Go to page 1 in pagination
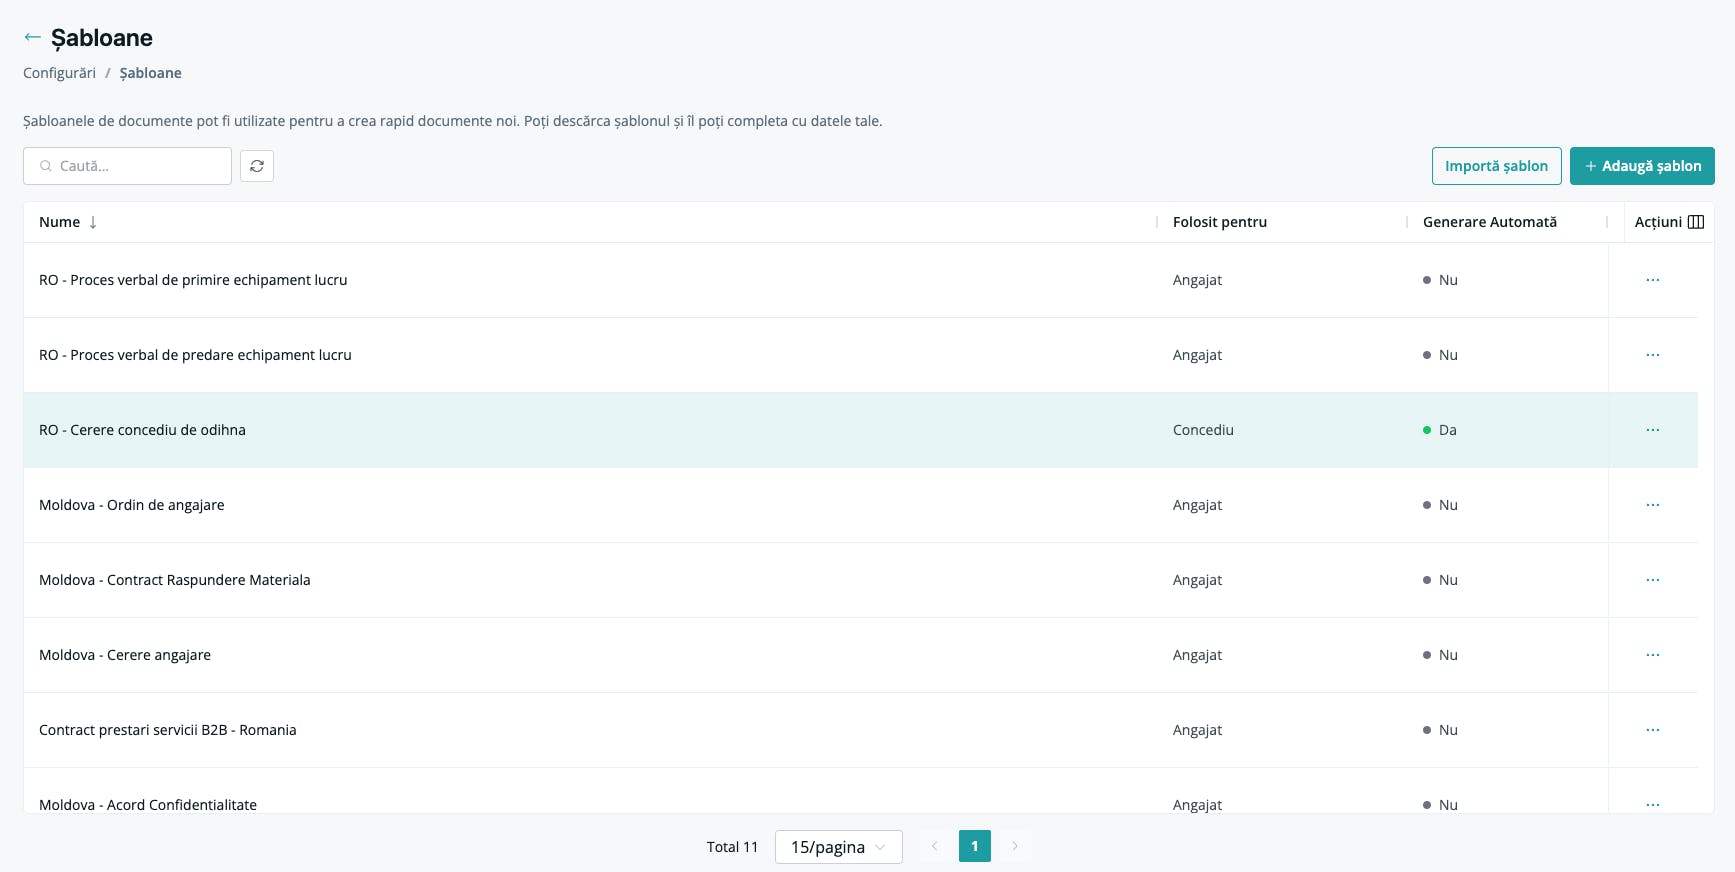Image resolution: width=1735 pixels, height=872 pixels. (x=974, y=846)
